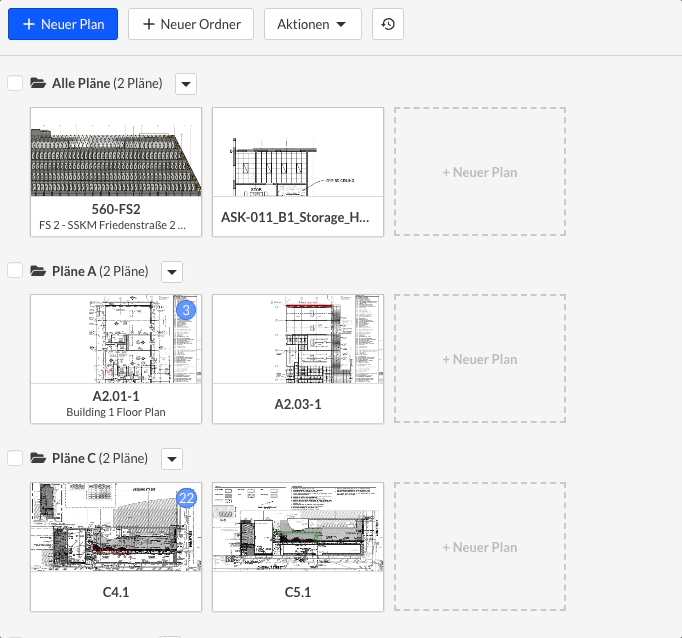
Task: Click the Neuer Plan blue button
Action: pyautogui.click(x=63, y=24)
